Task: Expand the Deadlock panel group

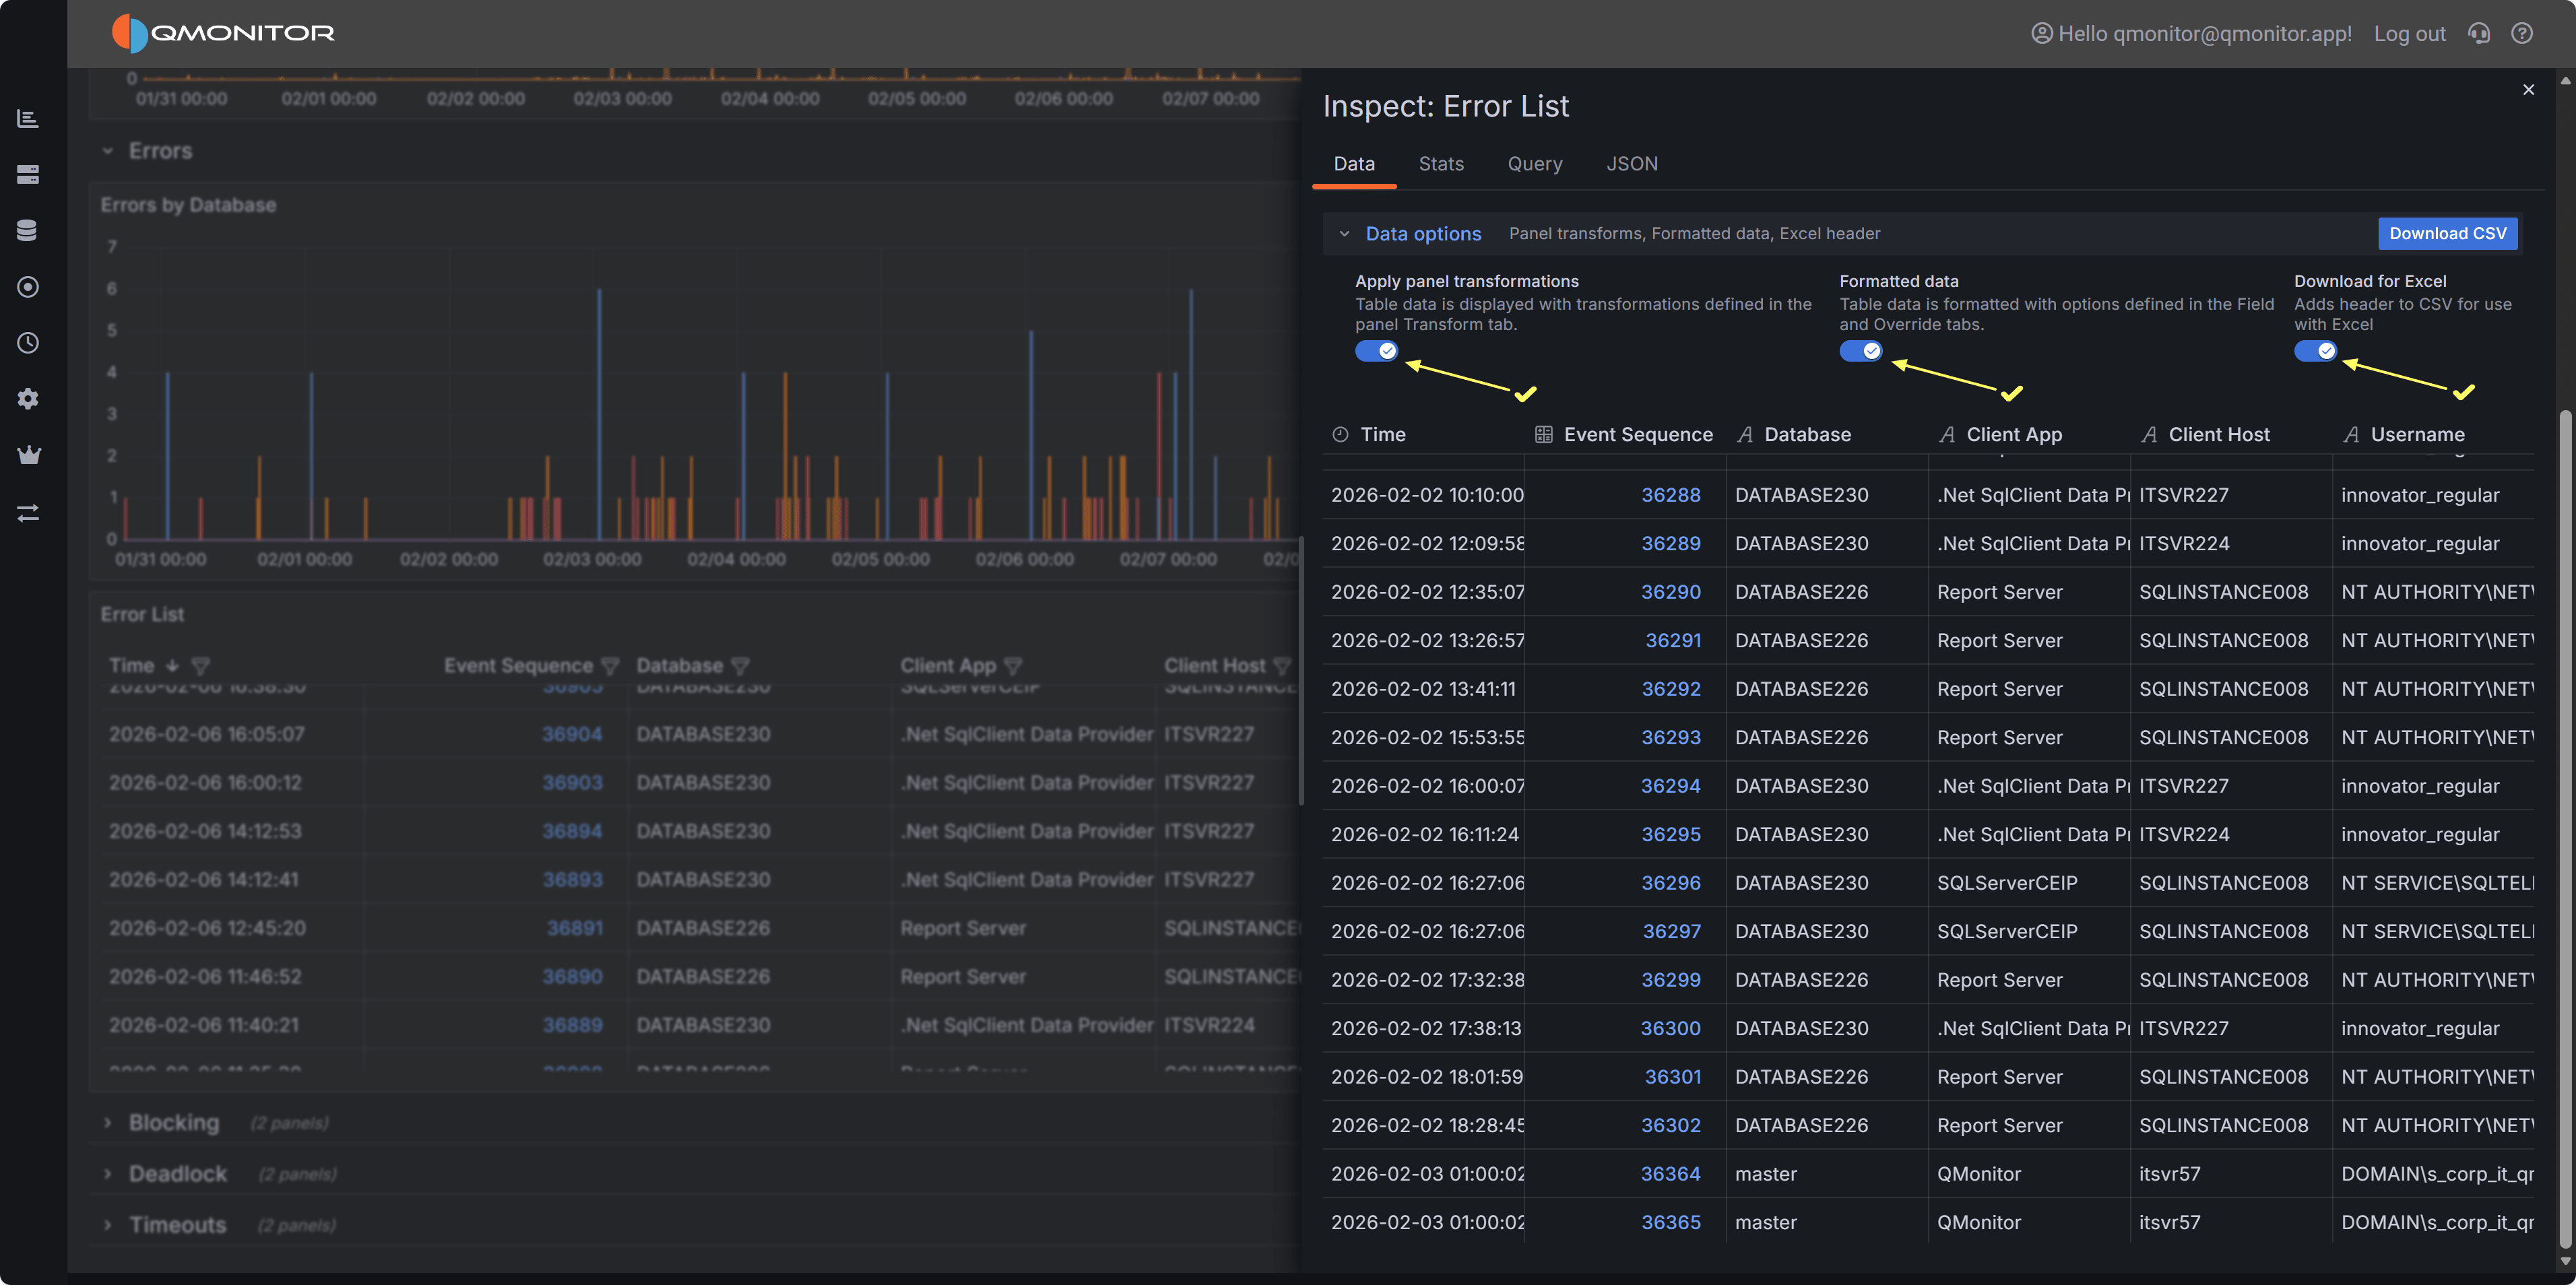Action: (177, 1174)
